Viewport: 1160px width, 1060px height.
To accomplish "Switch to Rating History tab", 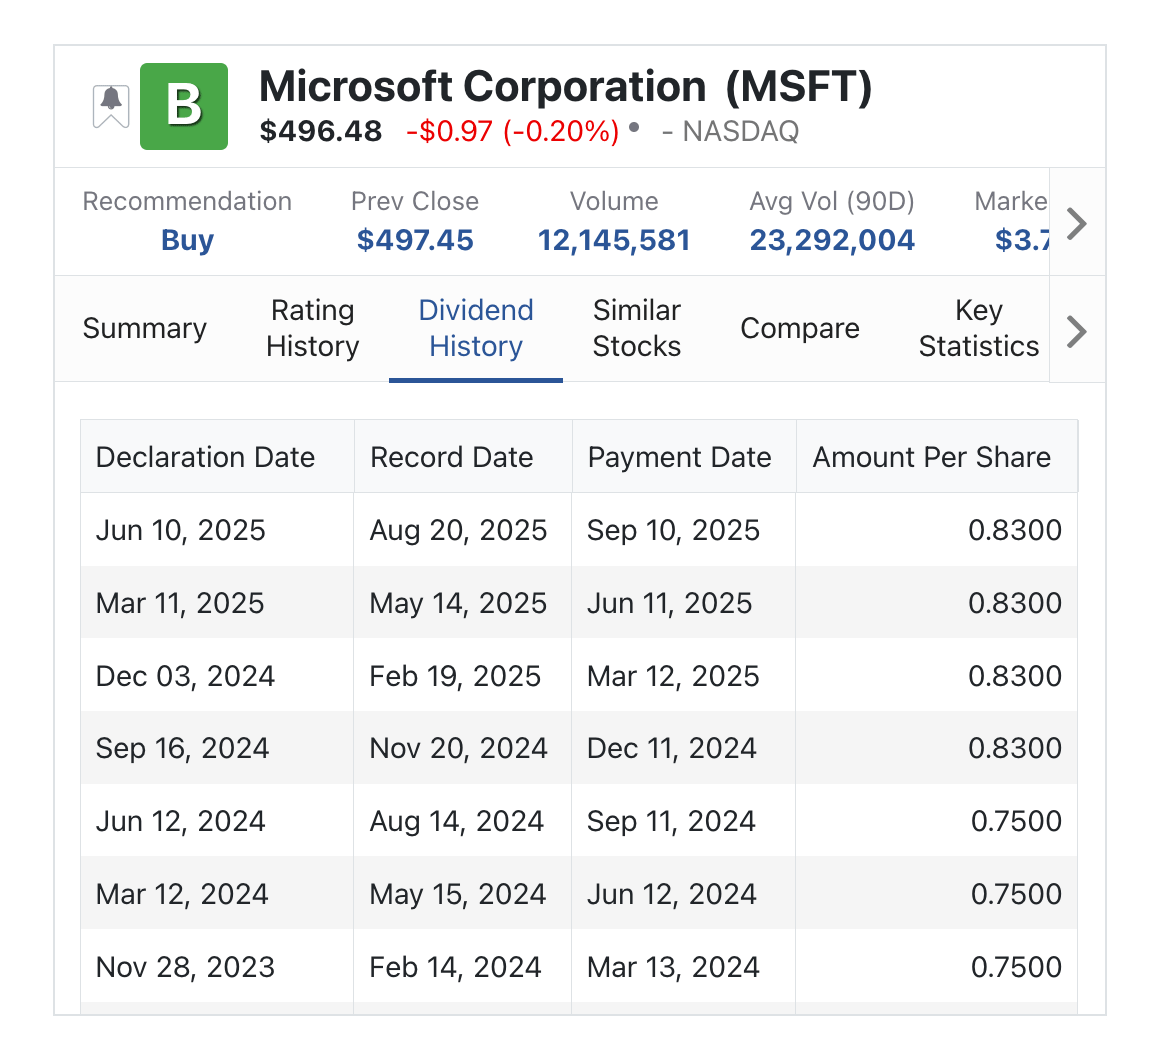I will click(x=312, y=329).
